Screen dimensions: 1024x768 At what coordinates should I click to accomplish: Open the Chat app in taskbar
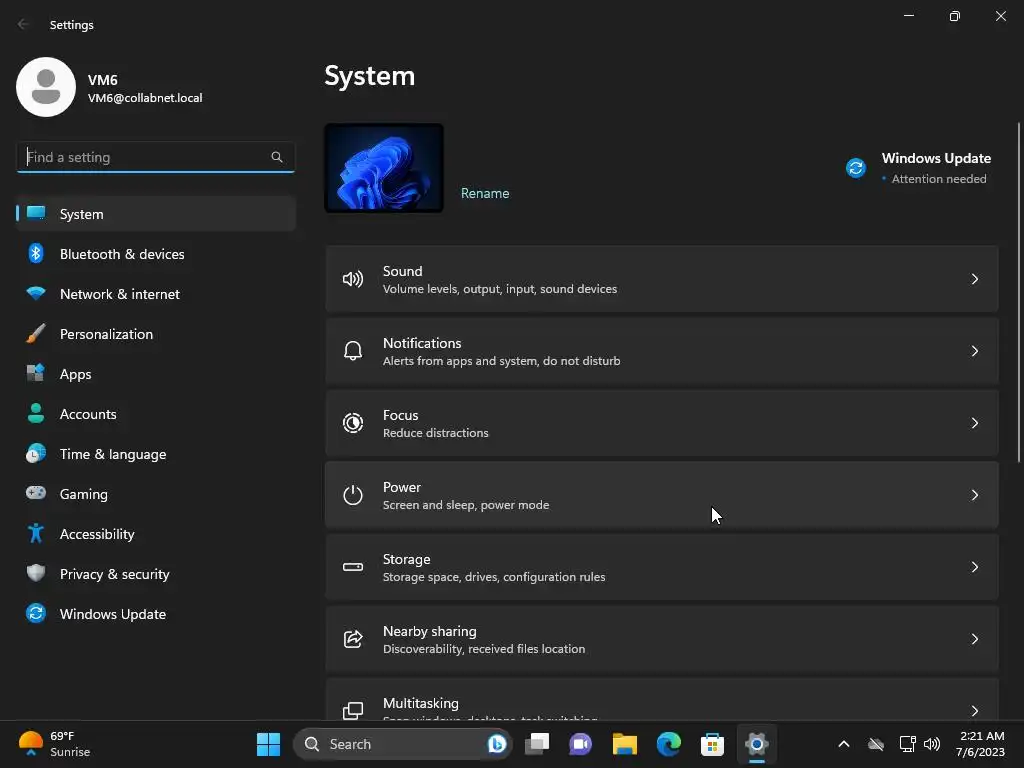click(x=581, y=744)
